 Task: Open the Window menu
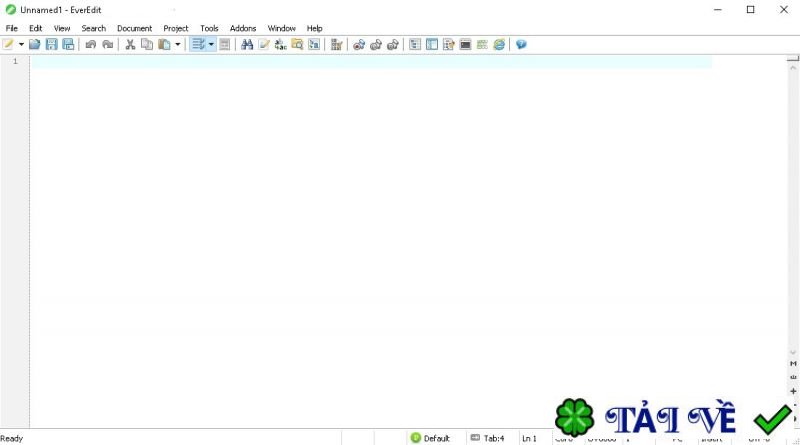tap(282, 28)
